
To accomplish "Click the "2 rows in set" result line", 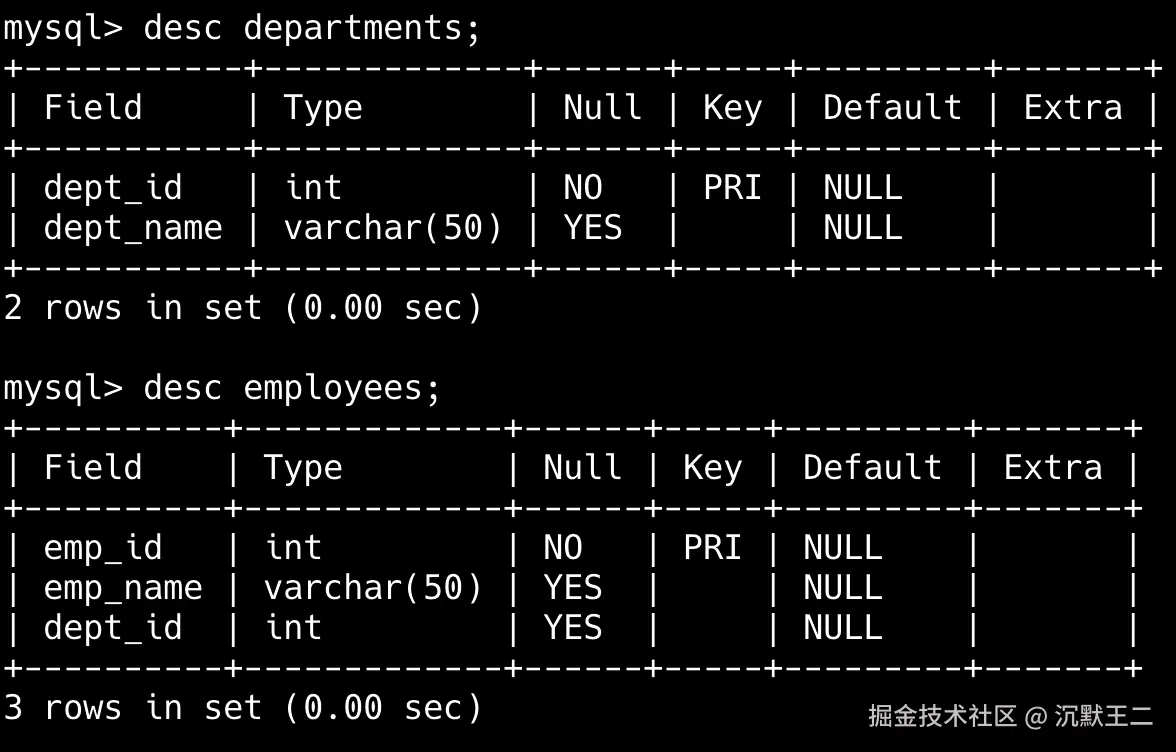I will click(x=242, y=308).
